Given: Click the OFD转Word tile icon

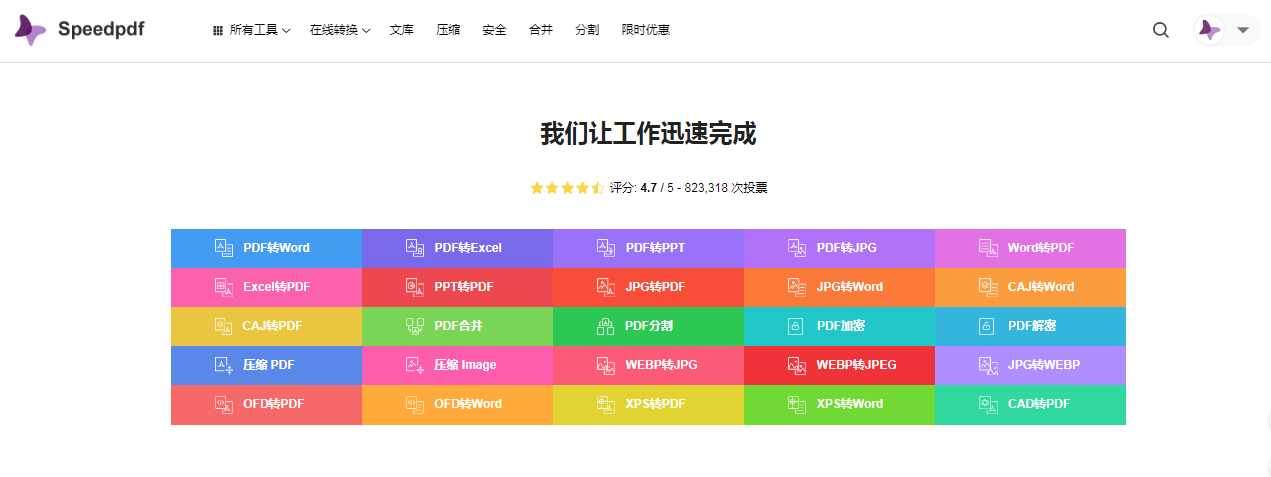Looking at the screenshot, I should pos(415,404).
